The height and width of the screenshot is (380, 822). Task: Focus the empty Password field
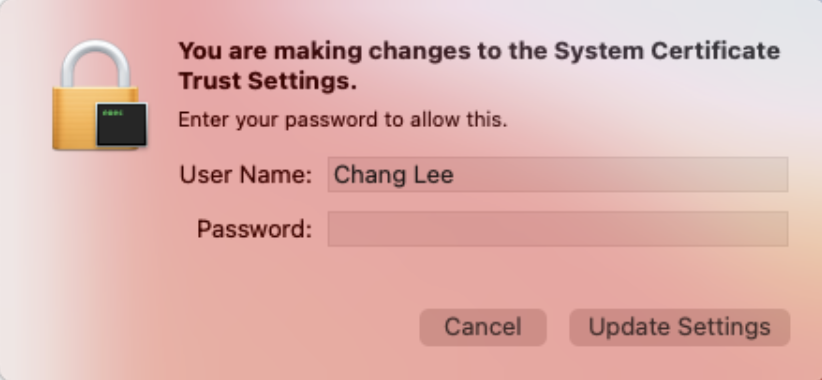pos(558,229)
